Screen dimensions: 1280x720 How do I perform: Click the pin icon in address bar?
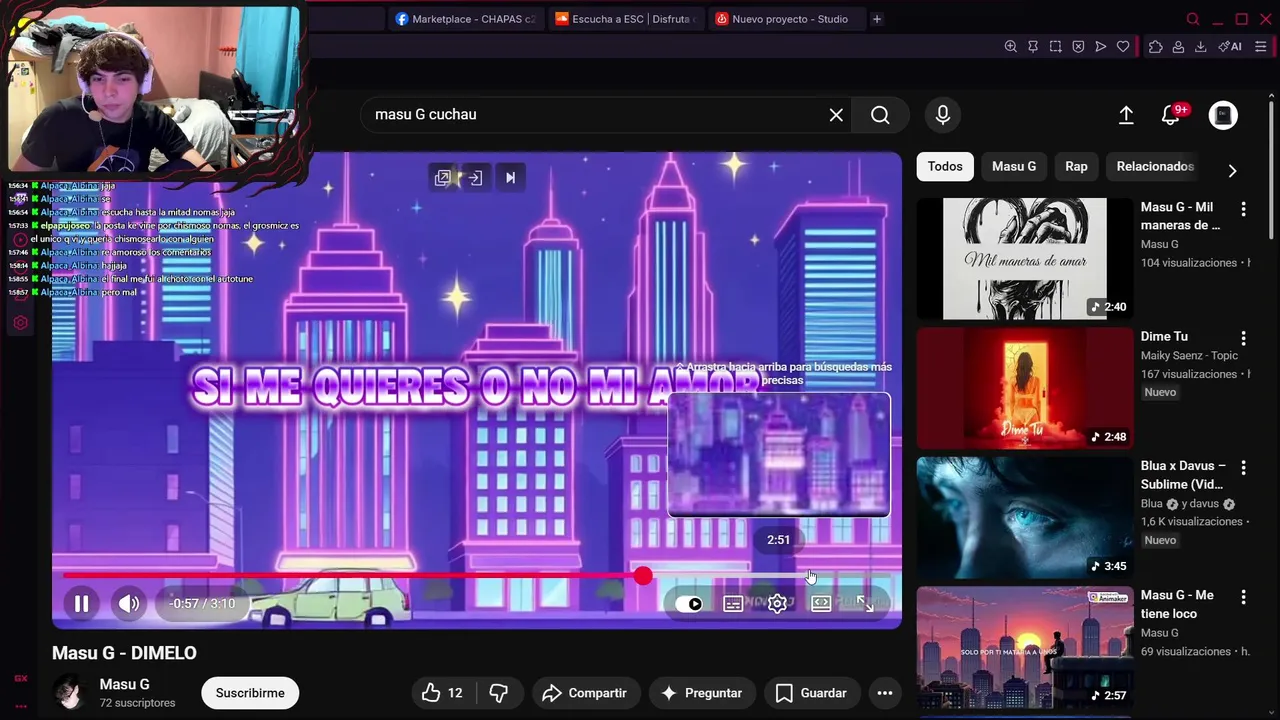tap(1033, 47)
